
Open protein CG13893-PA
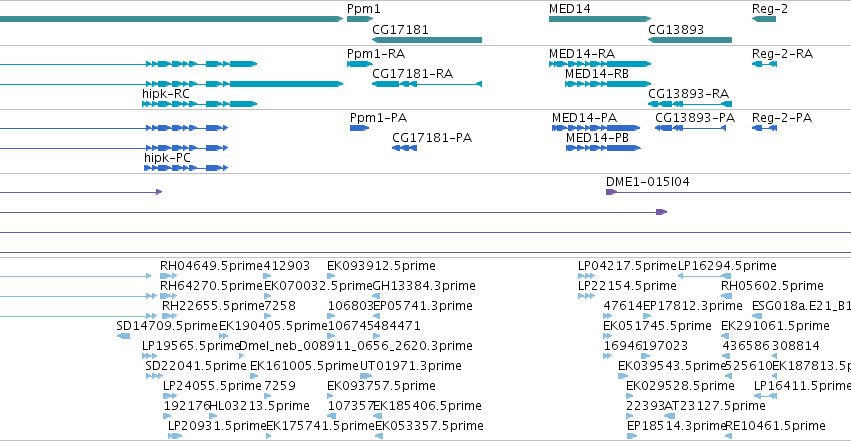[x=690, y=128]
